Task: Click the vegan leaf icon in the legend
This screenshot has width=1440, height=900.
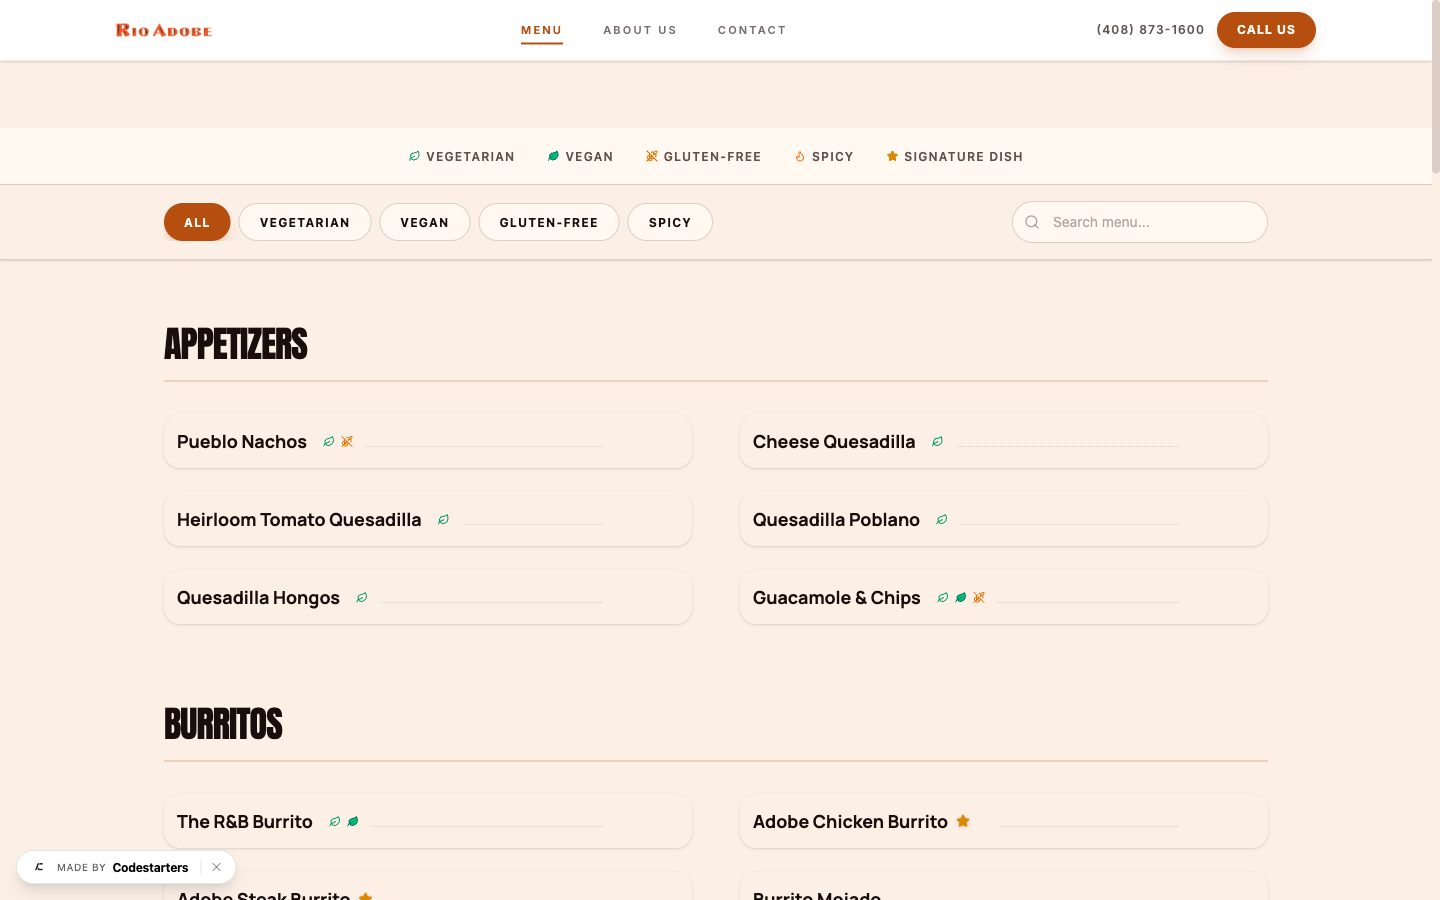Action: pos(553,156)
